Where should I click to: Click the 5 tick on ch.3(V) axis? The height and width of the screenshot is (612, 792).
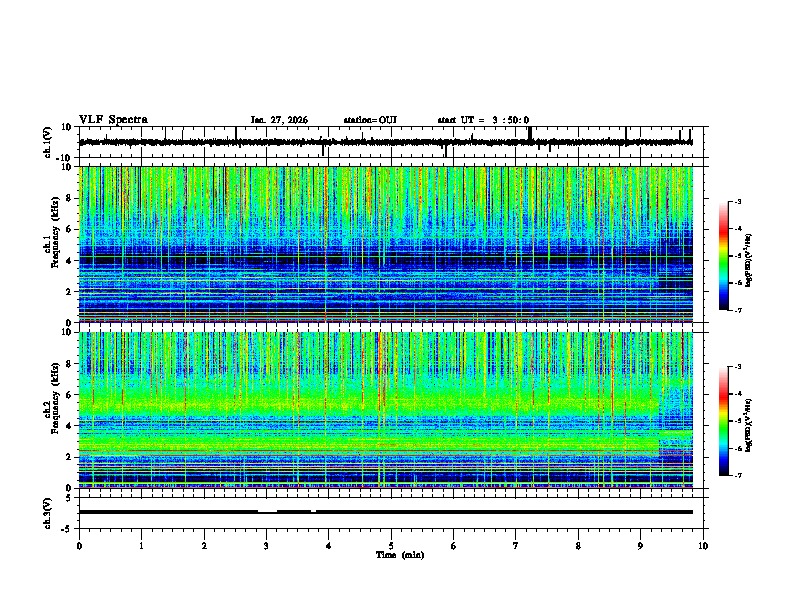[70, 498]
